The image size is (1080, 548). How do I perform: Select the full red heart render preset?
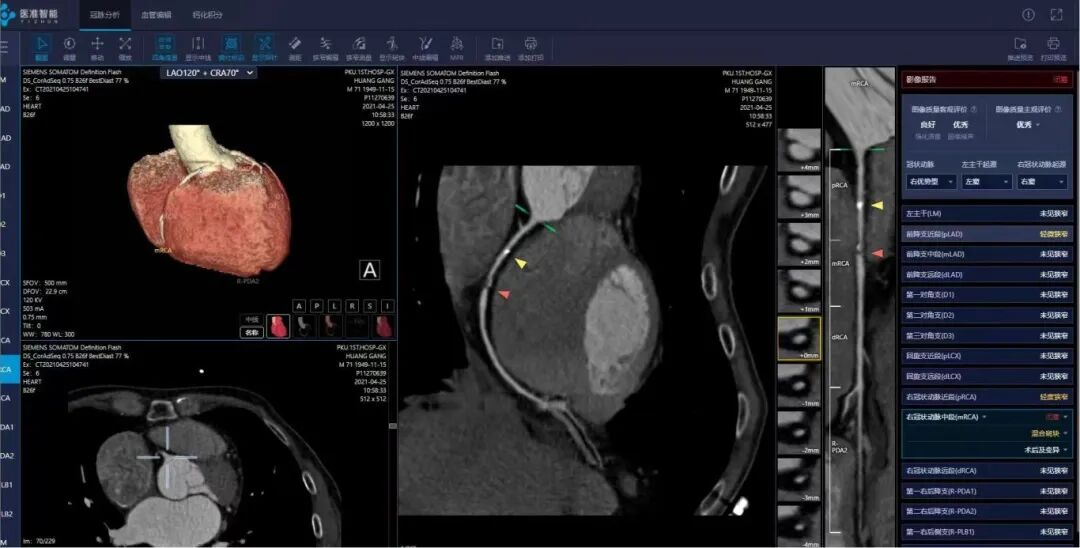[x=278, y=326]
